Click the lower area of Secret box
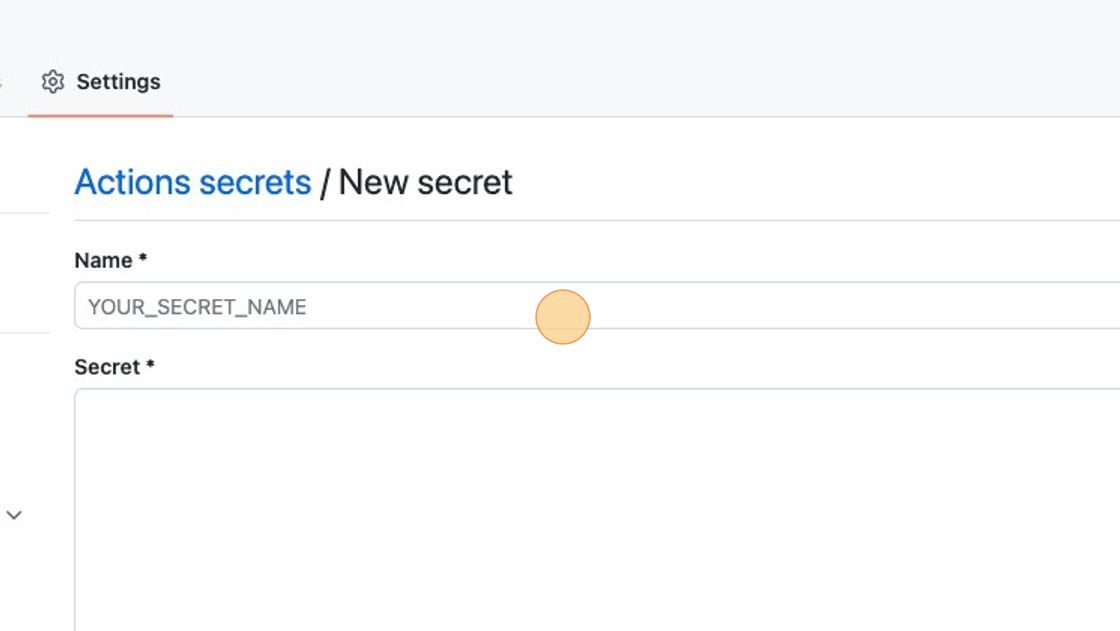This screenshot has height=631, width=1120. pyautogui.click(x=597, y=586)
